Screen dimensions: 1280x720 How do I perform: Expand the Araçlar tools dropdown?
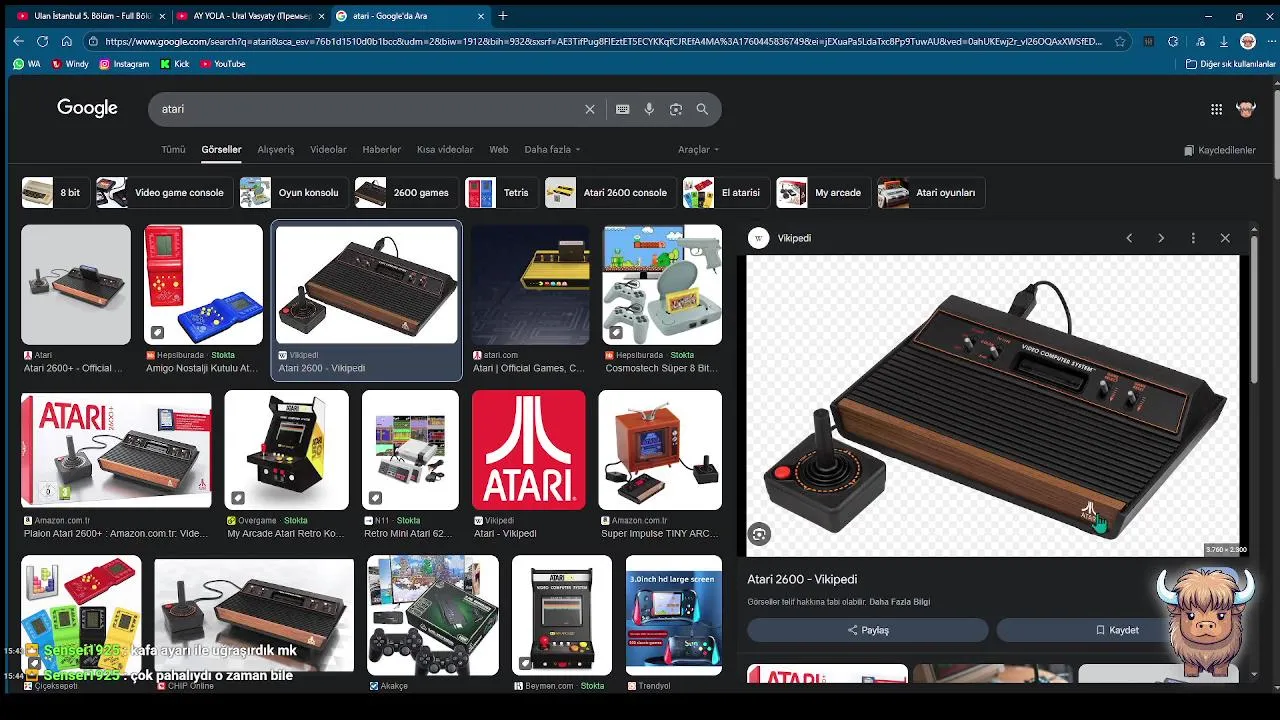click(698, 150)
